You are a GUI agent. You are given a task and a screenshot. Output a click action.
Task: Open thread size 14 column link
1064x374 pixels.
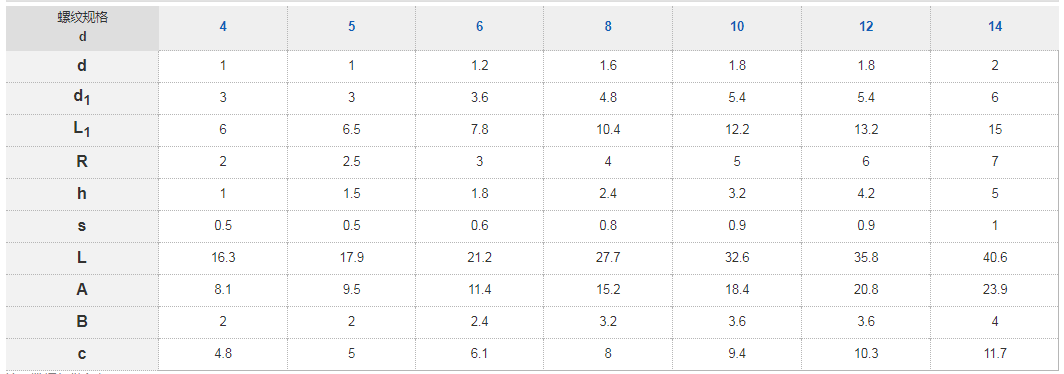995,26
